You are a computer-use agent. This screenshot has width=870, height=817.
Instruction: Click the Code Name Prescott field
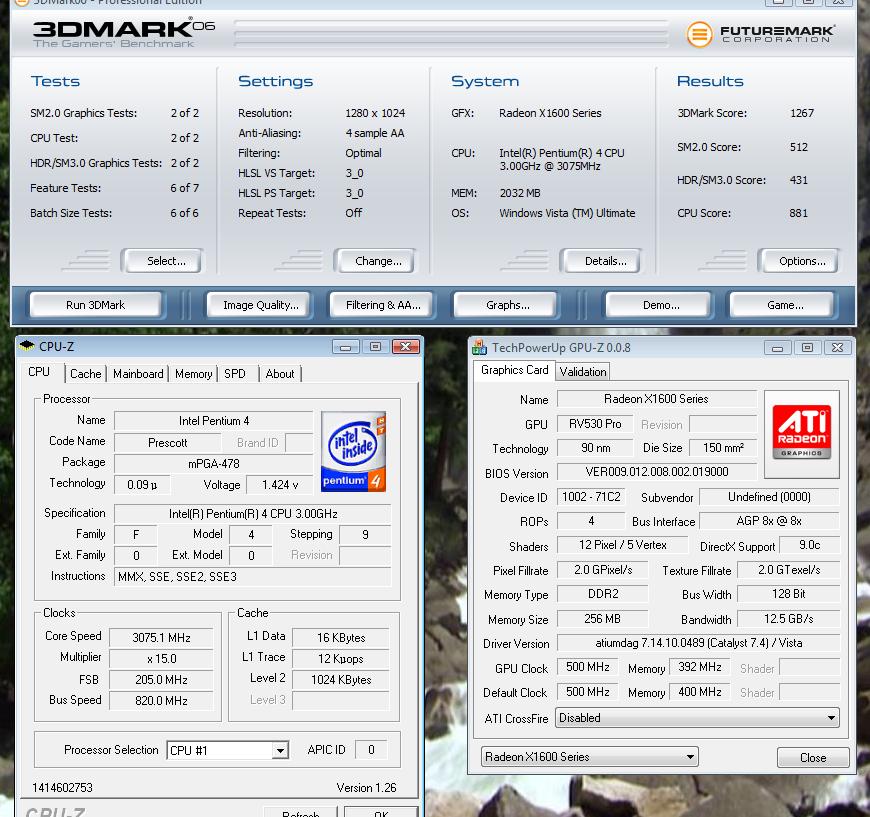click(168, 443)
